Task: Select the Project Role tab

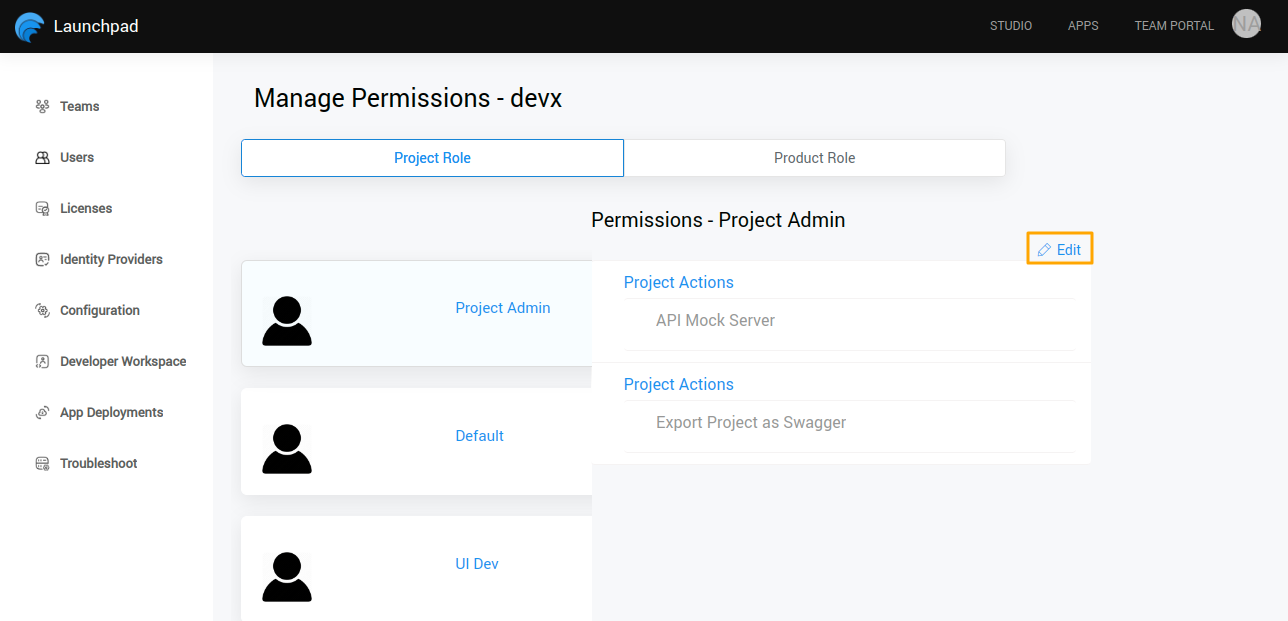Action: coord(432,158)
